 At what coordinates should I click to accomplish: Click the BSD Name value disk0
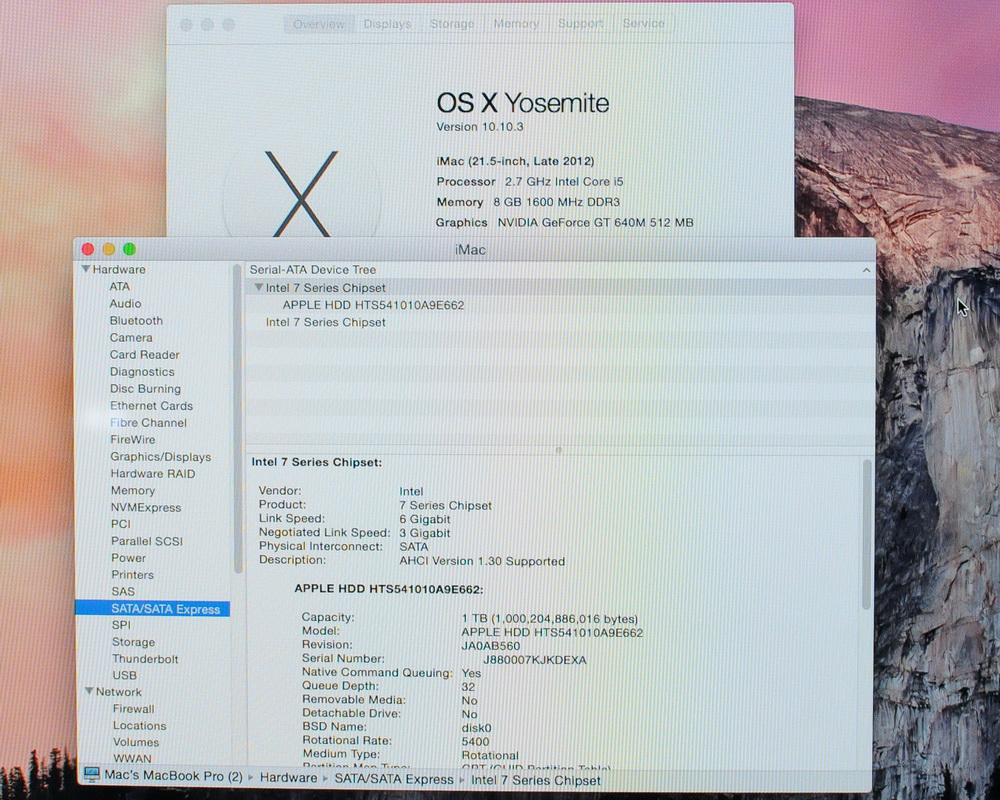click(x=476, y=728)
